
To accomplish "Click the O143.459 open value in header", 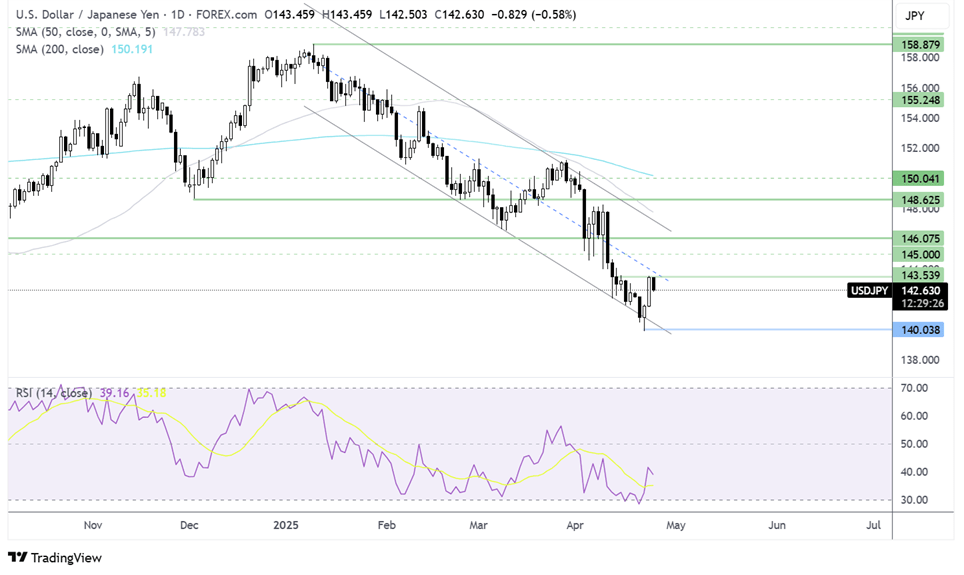I will [x=290, y=14].
